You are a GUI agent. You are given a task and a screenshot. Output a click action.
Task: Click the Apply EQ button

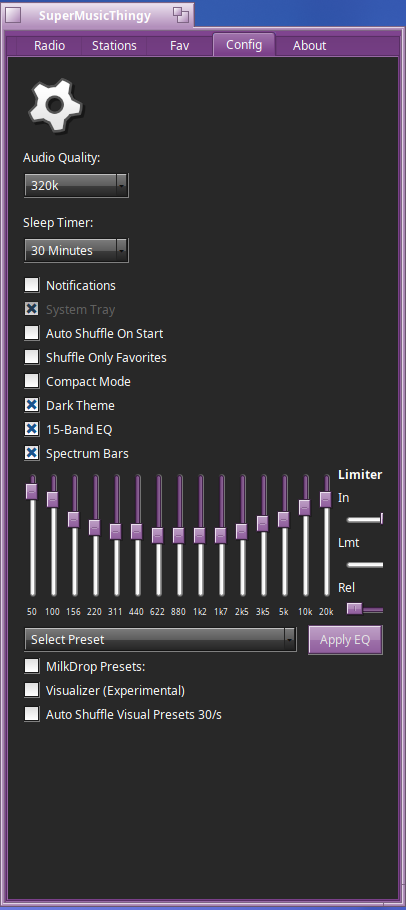pos(345,640)
